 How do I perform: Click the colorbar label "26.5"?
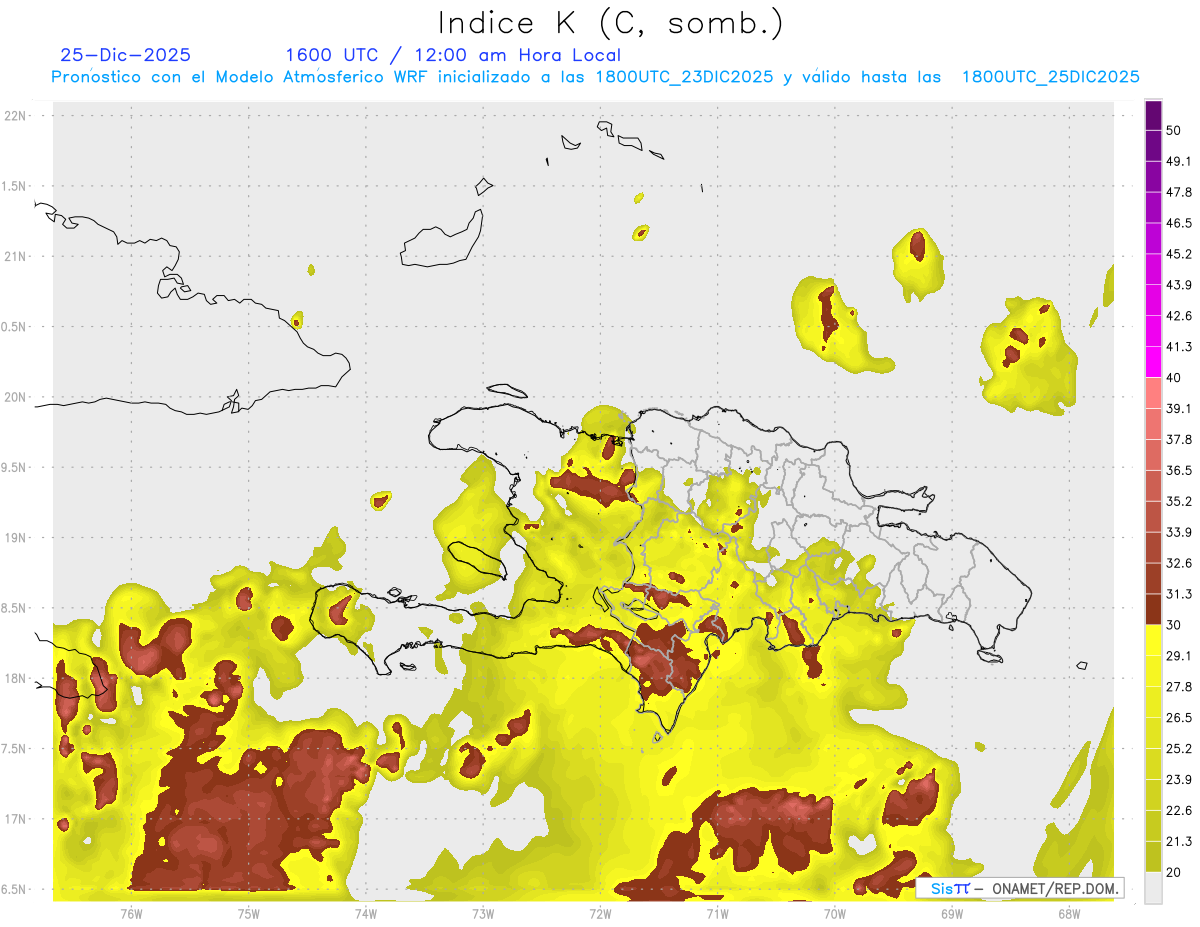(1180, 718)
